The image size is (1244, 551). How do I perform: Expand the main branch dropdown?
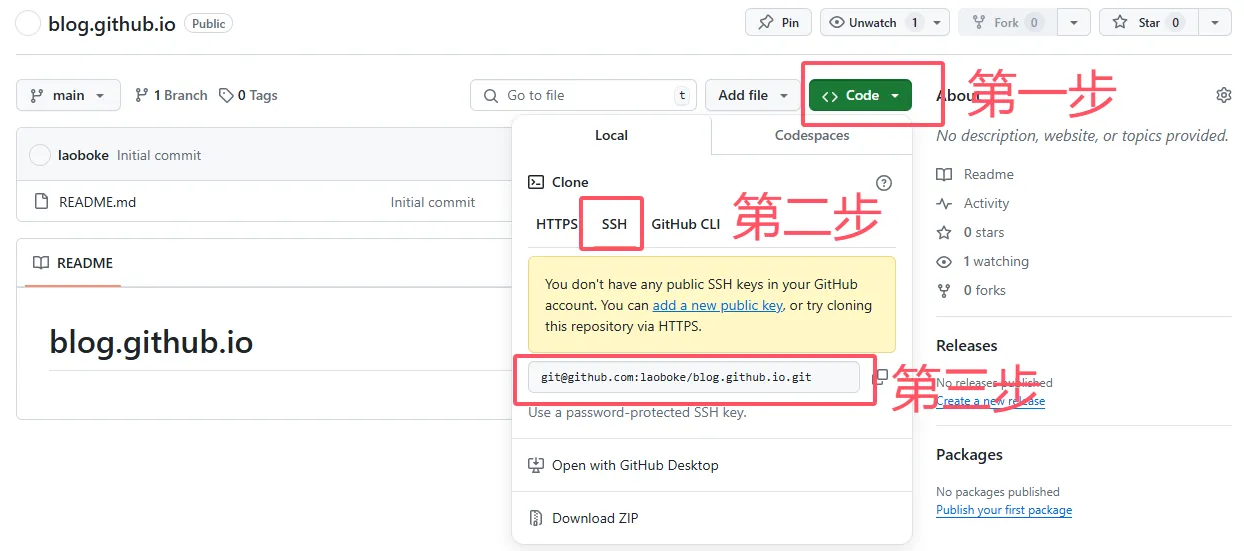pyautogui.click(x=68, y=95)
